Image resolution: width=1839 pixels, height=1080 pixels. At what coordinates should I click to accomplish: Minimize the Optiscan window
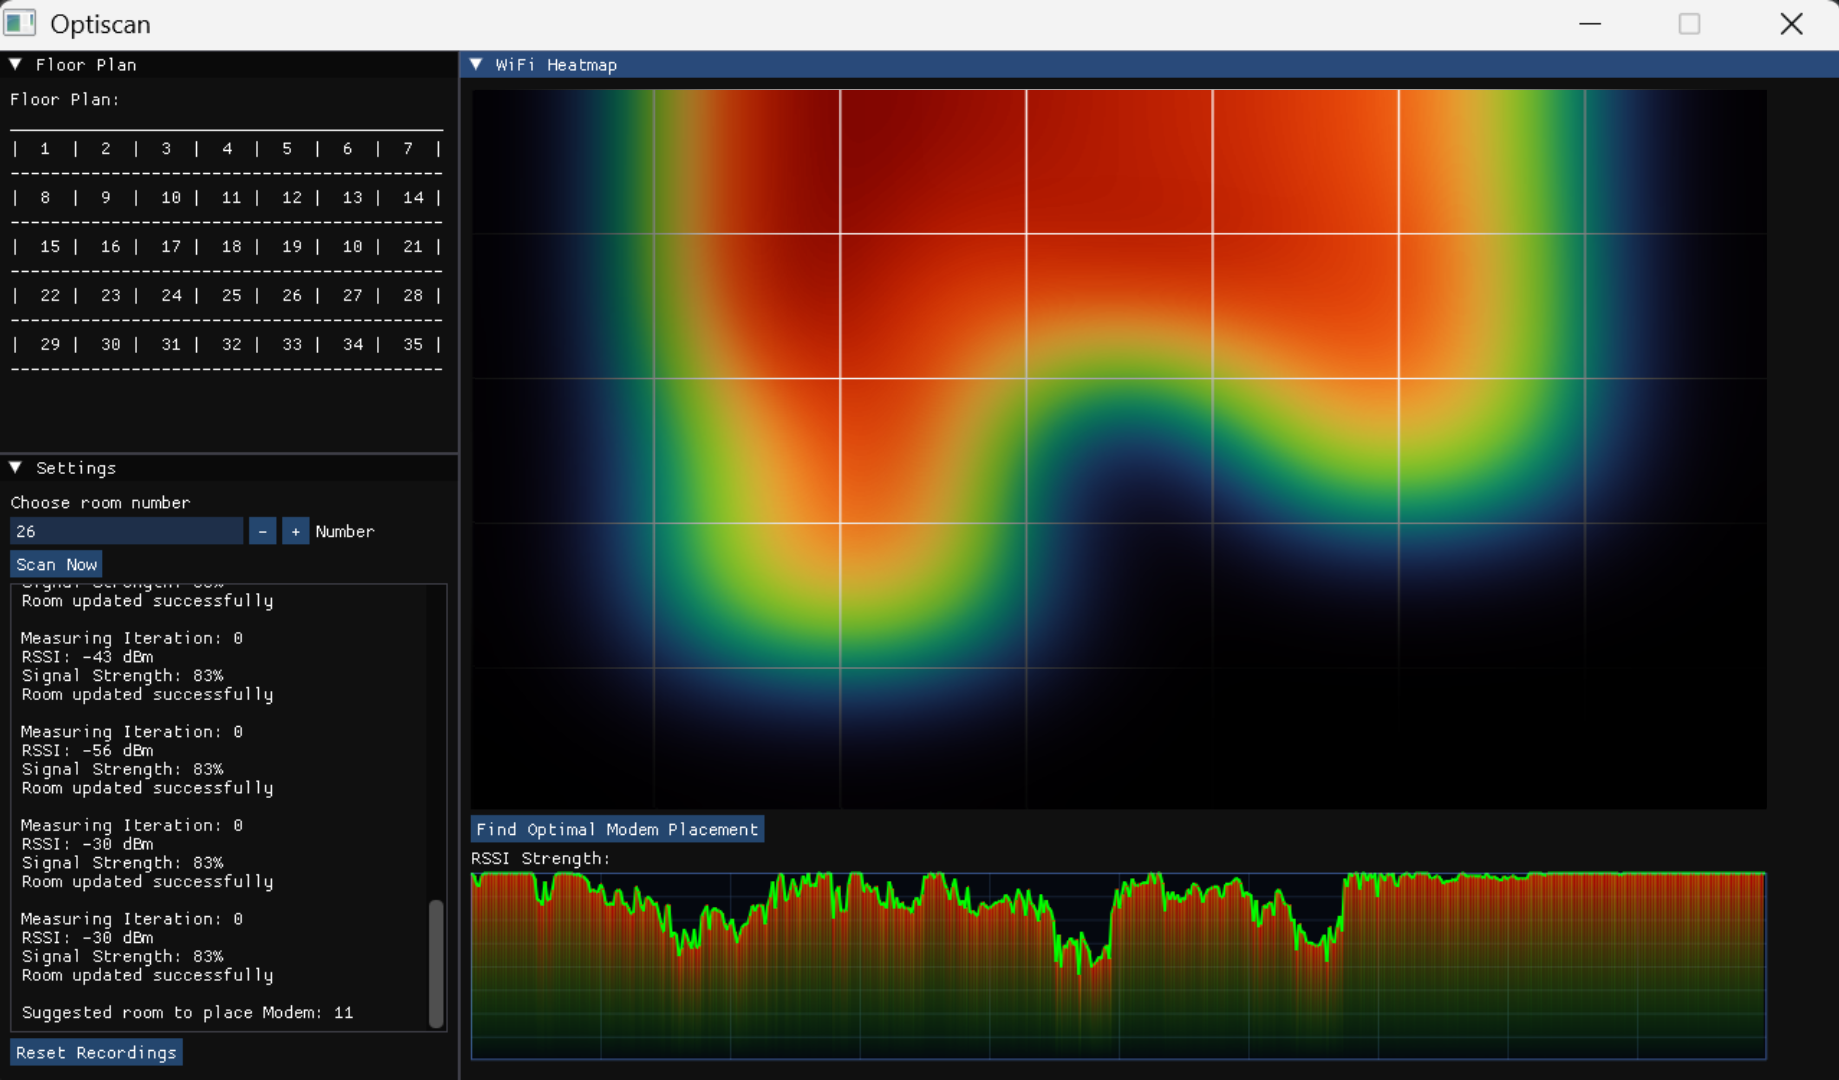click(1590, 23)
